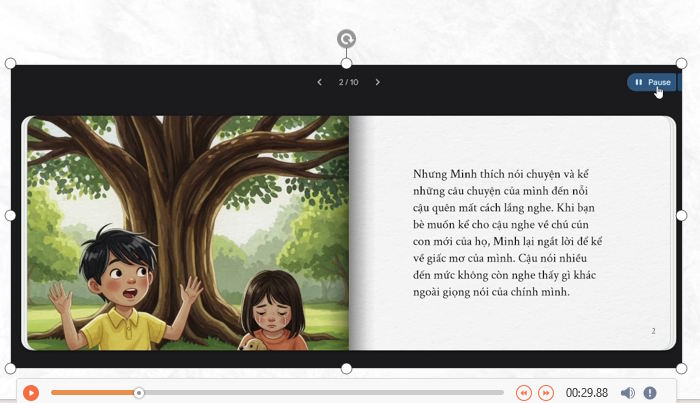Pause the storybook playback

[x=654, y=82]
